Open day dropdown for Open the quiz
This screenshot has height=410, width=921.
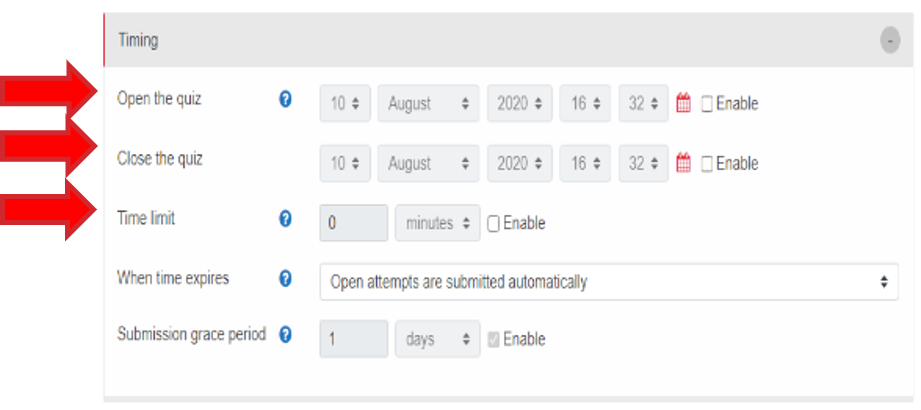[345, 103]
